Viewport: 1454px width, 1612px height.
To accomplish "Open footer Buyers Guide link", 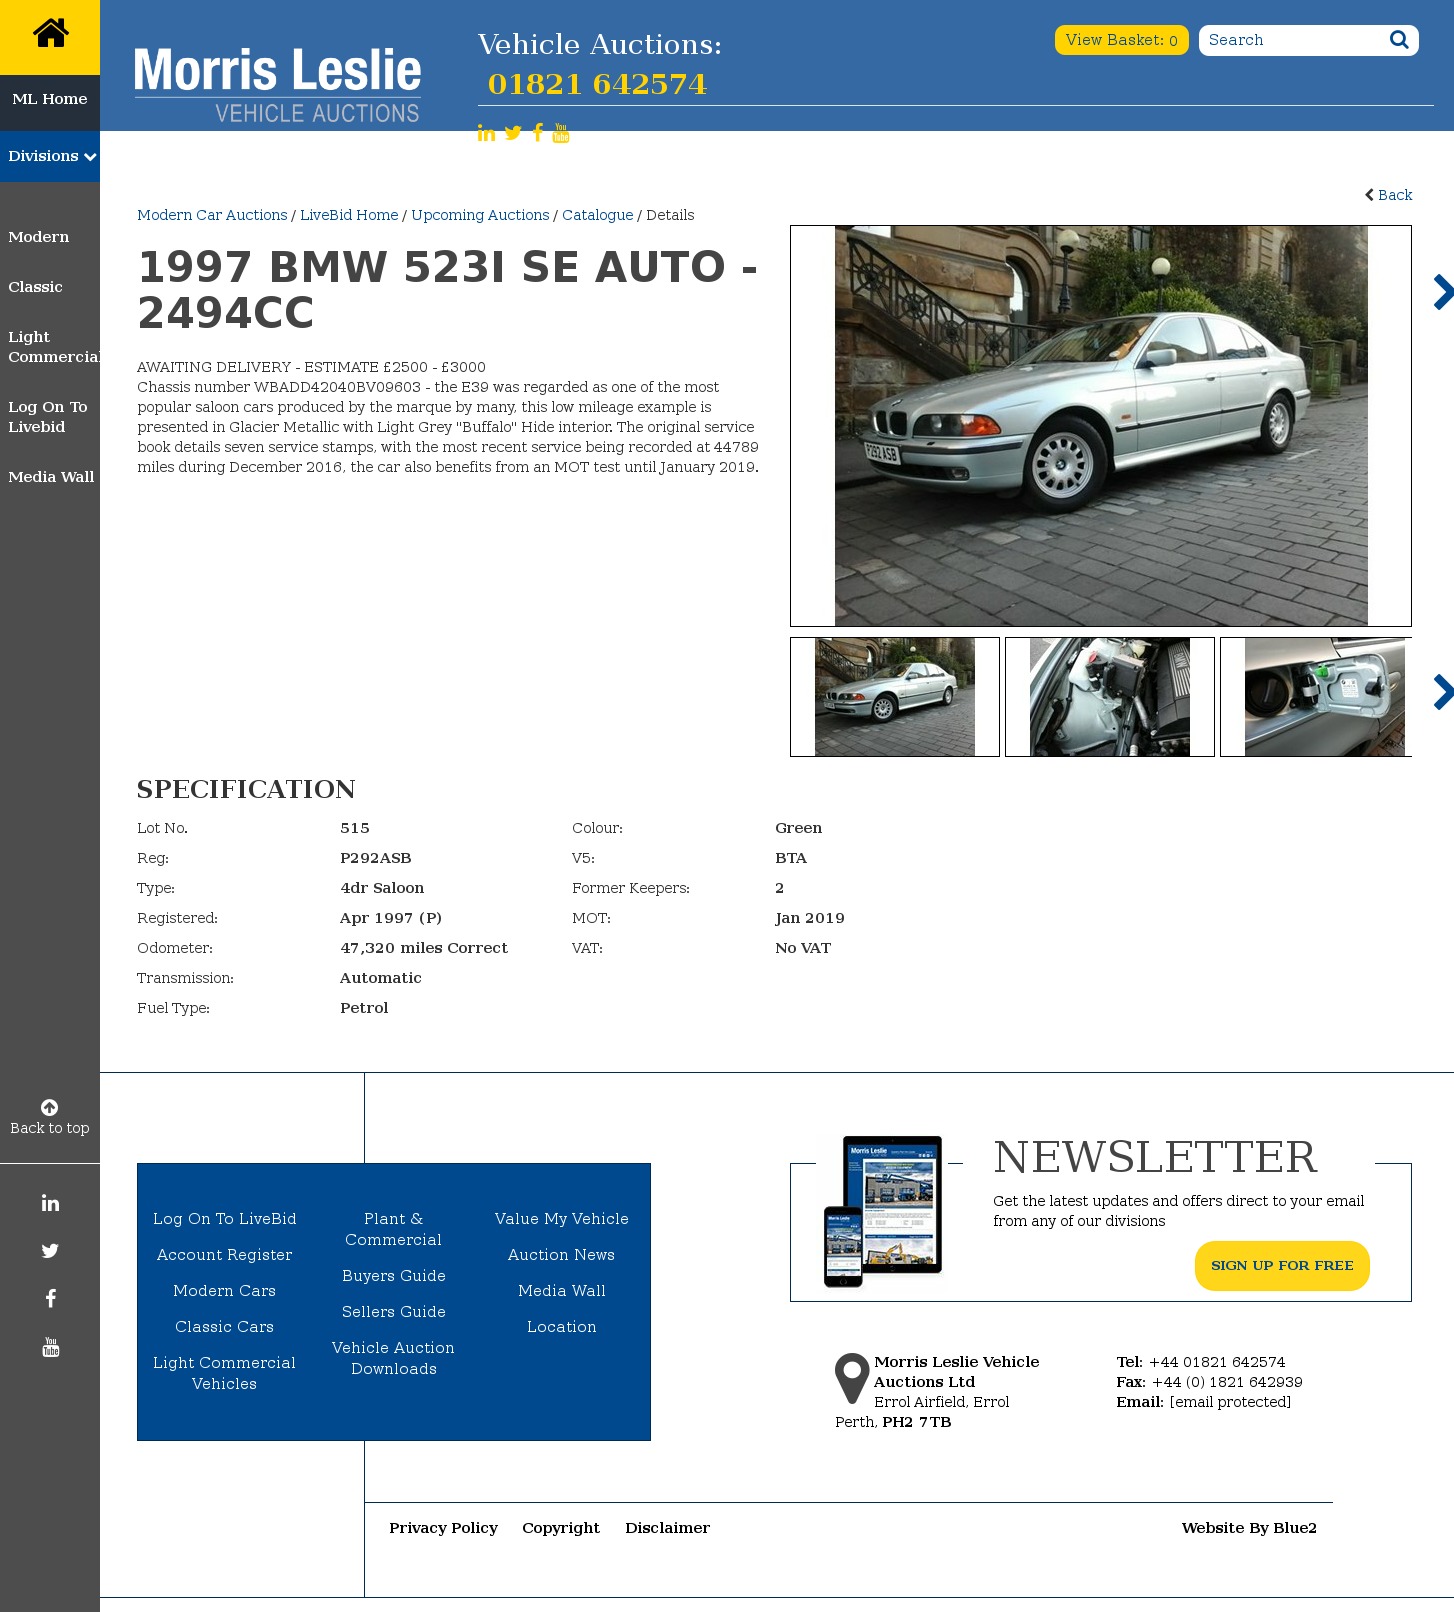I will (394, 1276).
